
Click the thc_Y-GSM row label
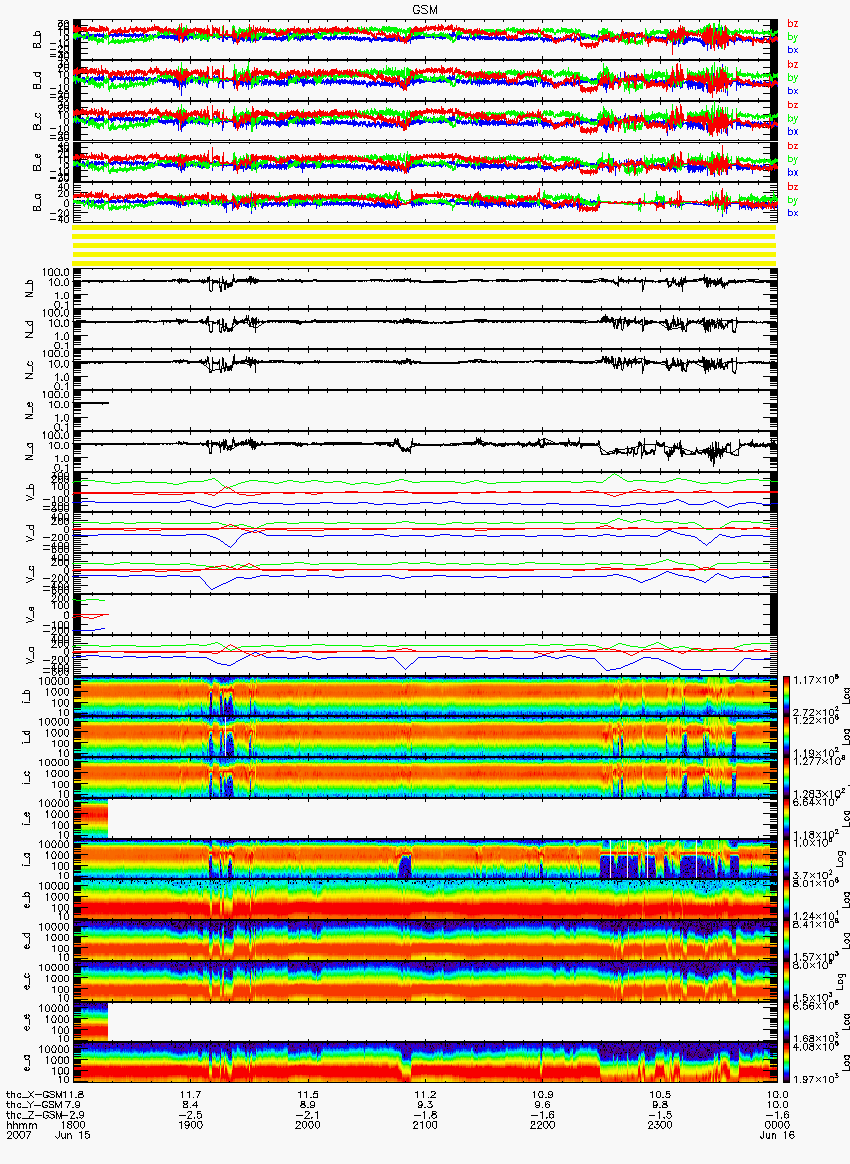click(33, 1105)
